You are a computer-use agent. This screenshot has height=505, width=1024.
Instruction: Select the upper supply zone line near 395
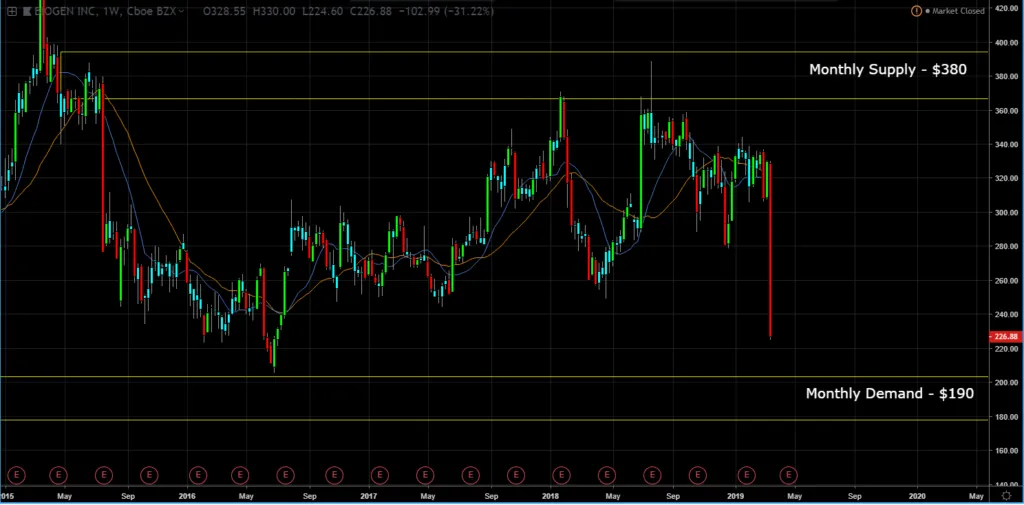524,52
